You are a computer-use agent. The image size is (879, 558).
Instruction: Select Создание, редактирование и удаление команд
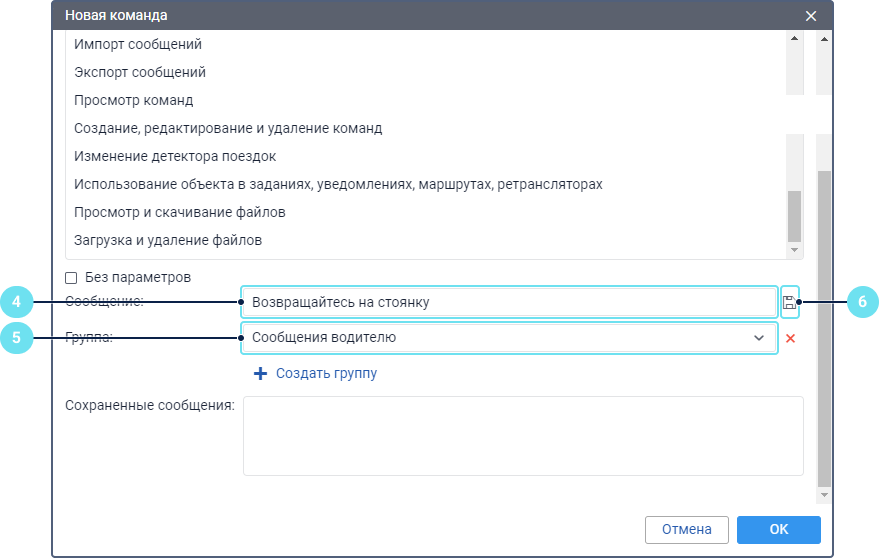tap(228, 129)
